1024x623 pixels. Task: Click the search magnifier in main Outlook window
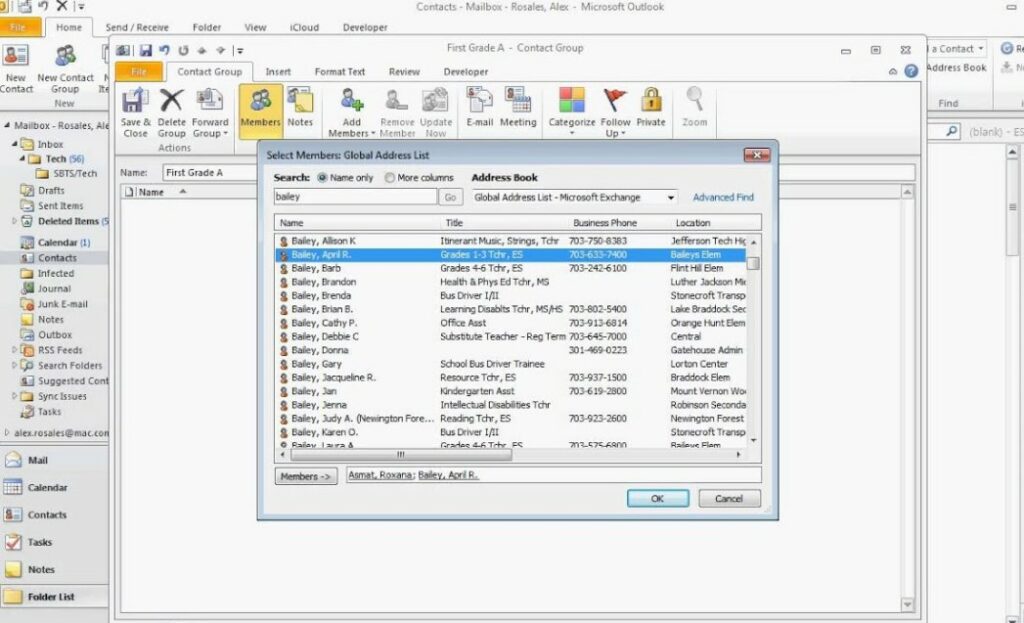[x=952, y=131]
